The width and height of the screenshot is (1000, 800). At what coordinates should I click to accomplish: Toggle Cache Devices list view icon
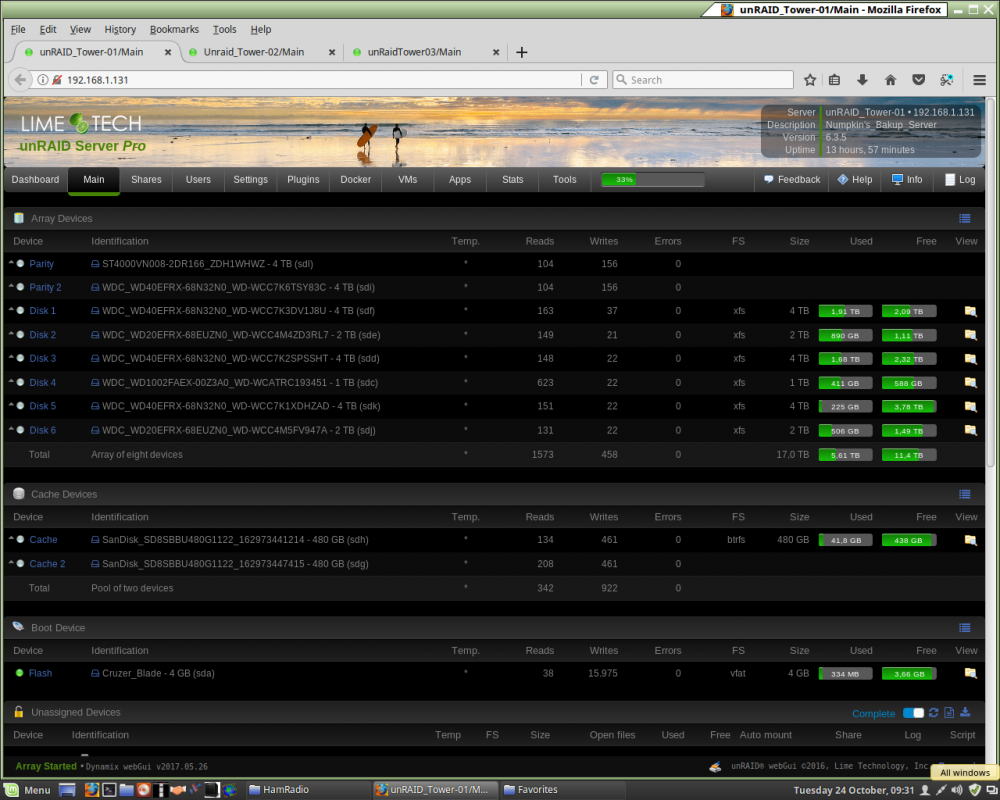click(x=964, y=494)
